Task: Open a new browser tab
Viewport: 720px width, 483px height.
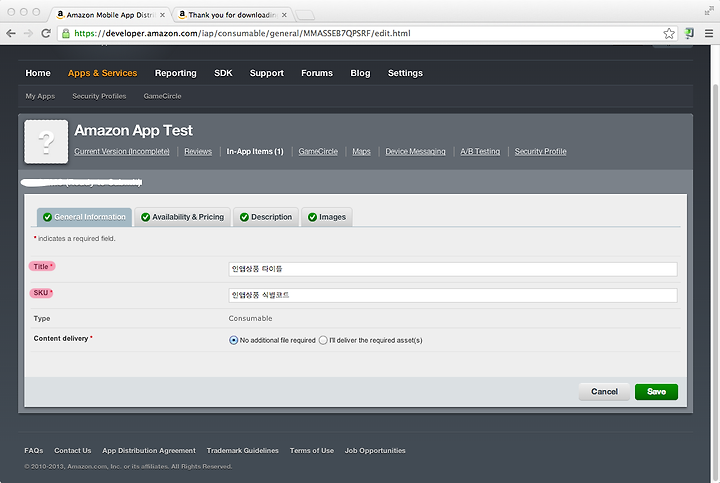Action: (305, 15)
